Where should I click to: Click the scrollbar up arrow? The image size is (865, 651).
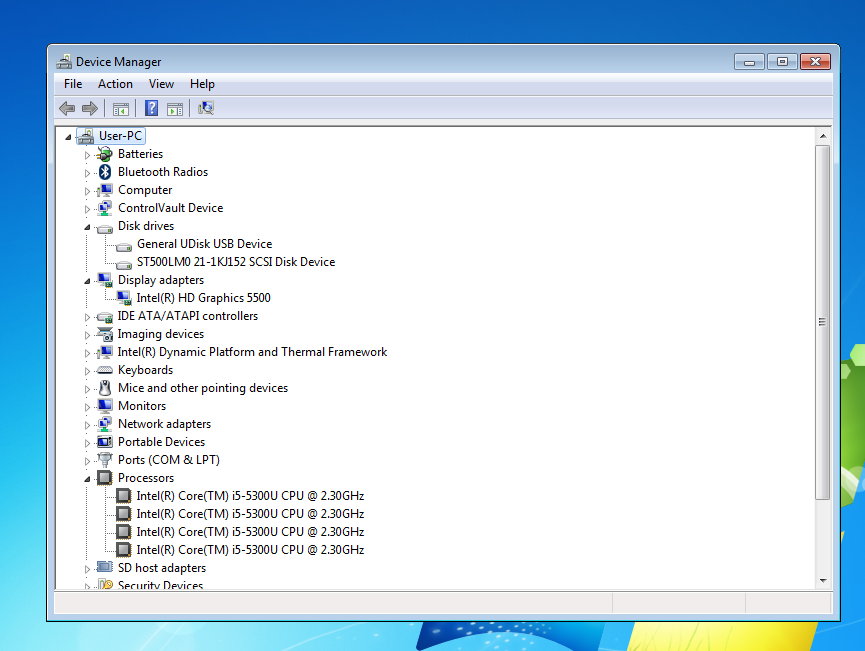(x=823, y=136)
